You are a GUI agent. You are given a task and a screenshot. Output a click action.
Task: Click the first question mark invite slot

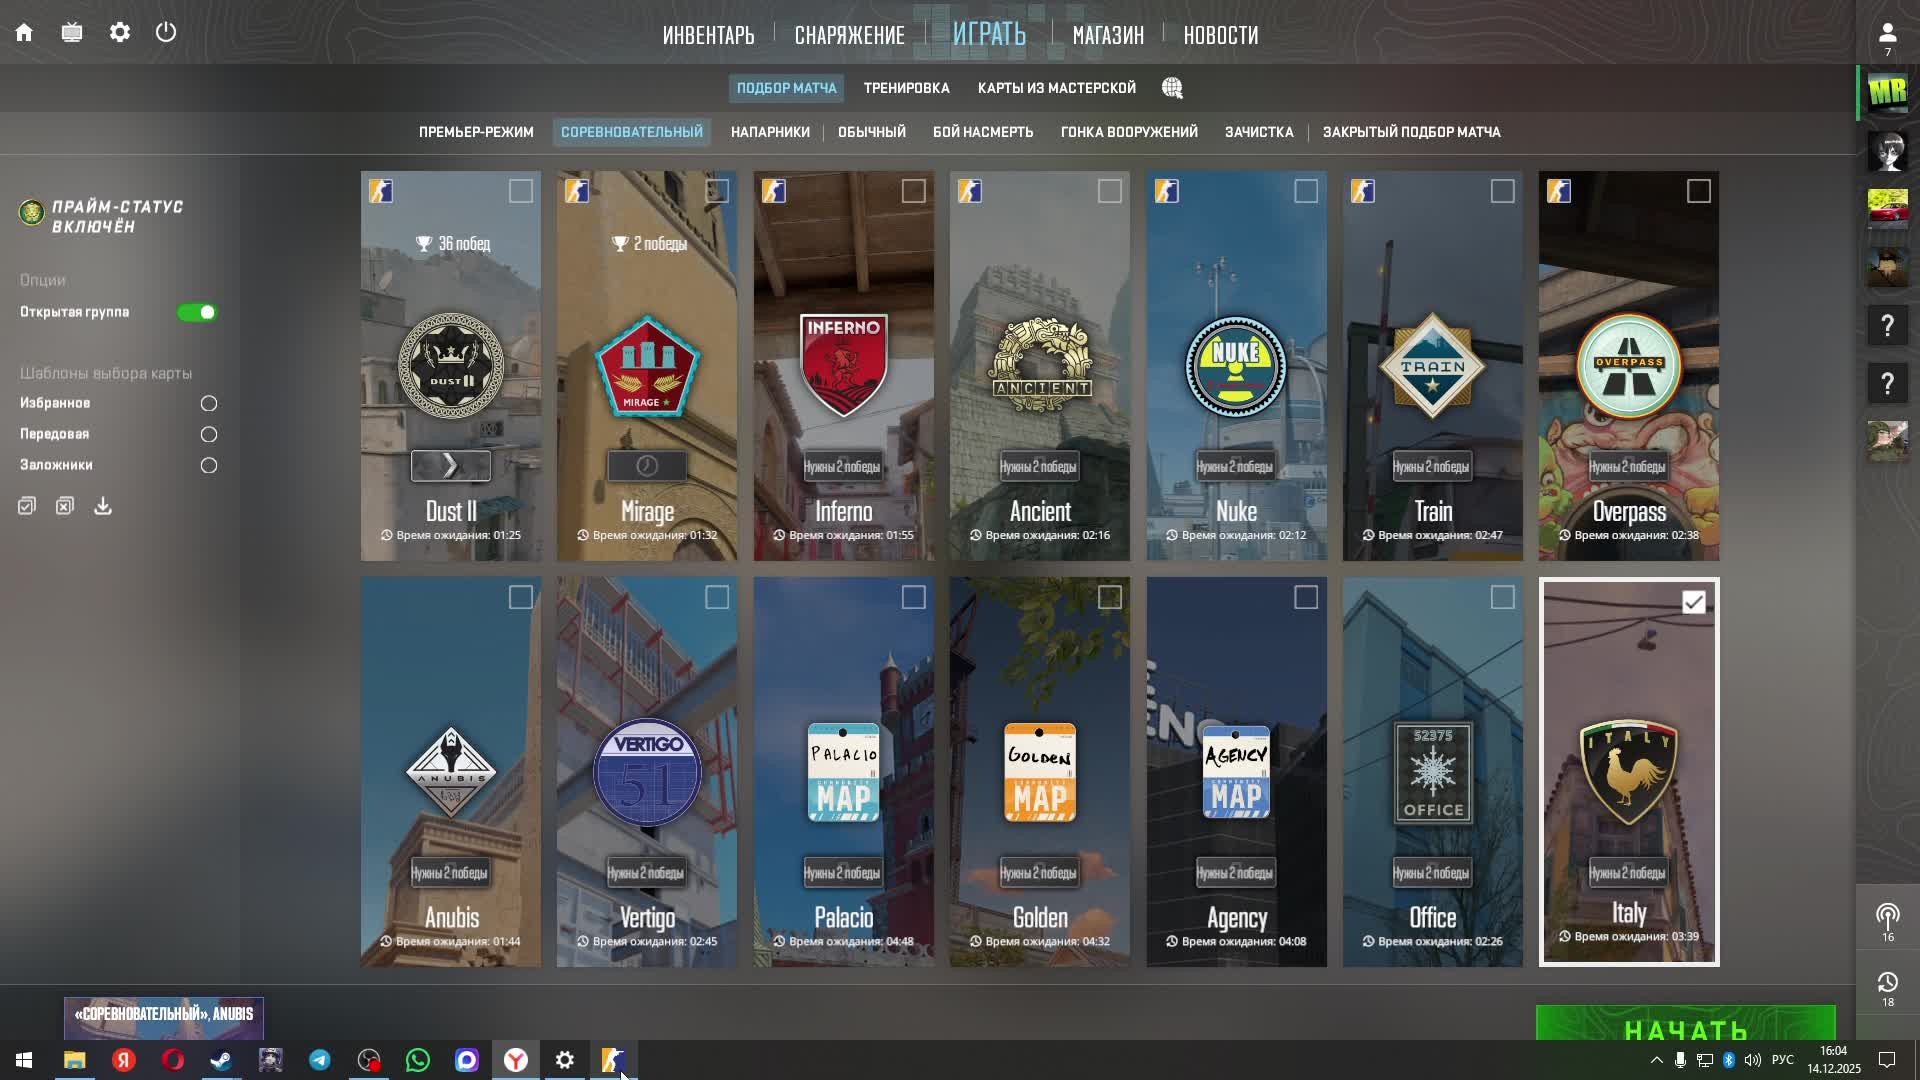tap(1887, 326)
